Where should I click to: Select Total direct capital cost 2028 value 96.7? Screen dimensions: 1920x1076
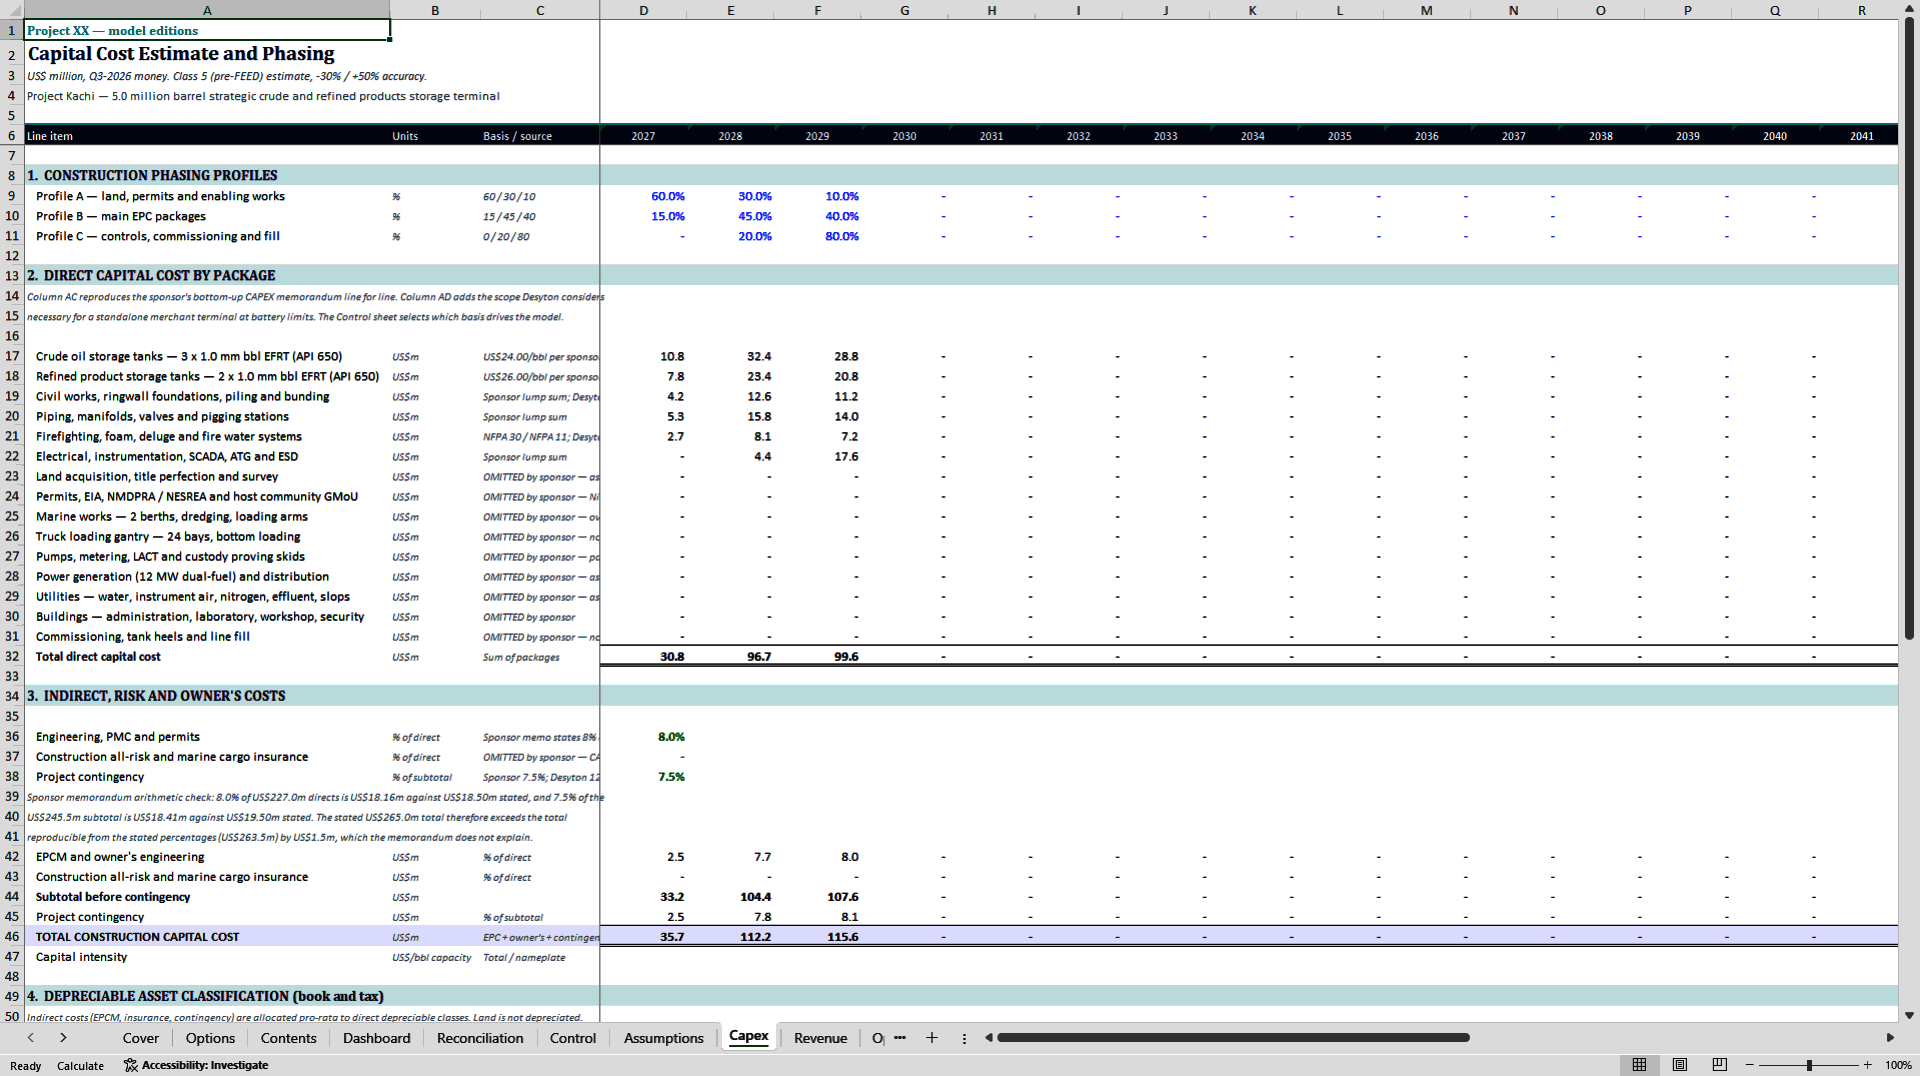click(x=731, y=657)
